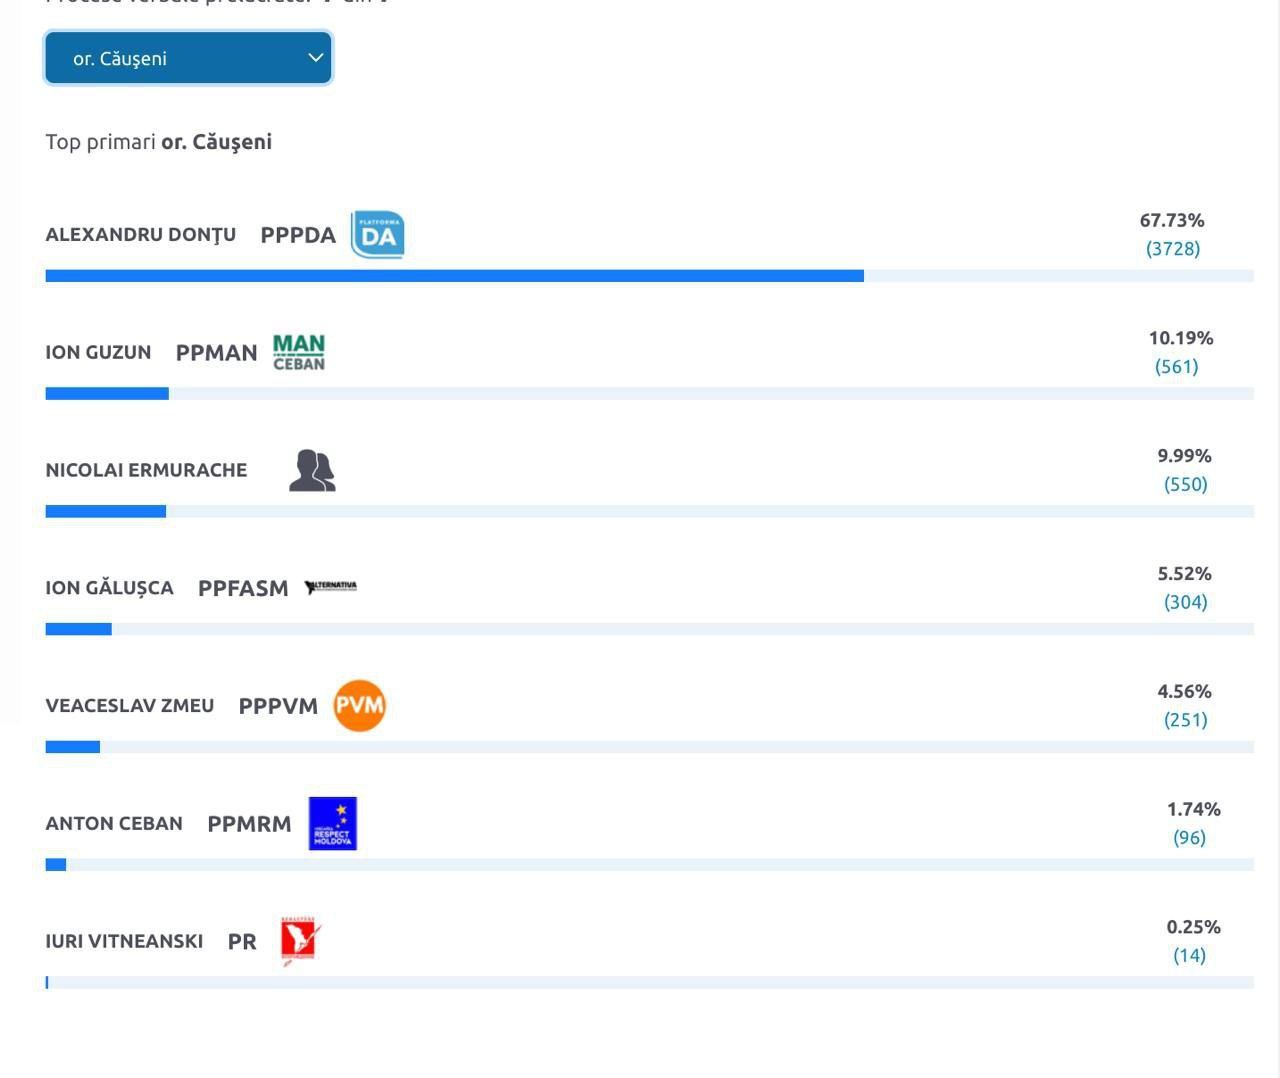Image resolution: width=1280 pixels, height=1078 pixels.
Task: Click the Respect Moldova blue logo
Action: tap(333, 823)
